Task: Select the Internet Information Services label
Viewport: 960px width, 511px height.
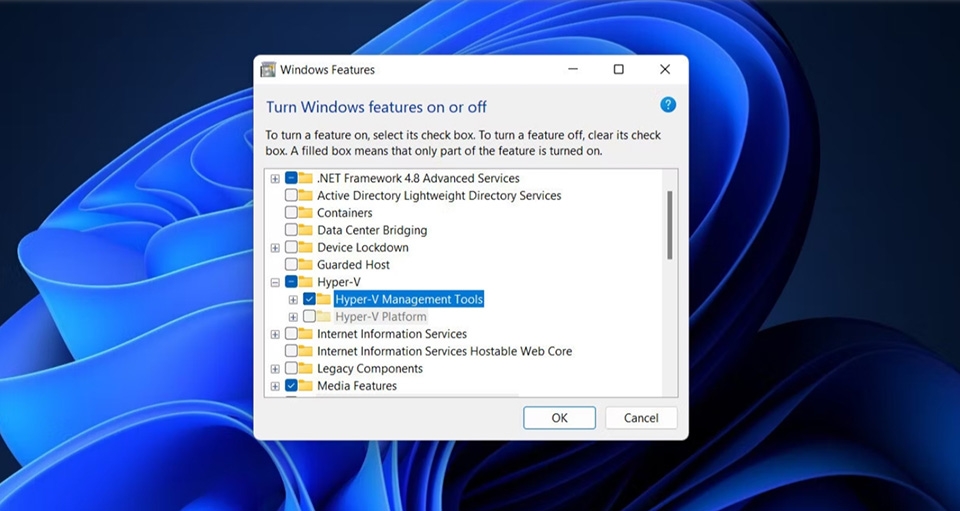Action: pos(392,334)
